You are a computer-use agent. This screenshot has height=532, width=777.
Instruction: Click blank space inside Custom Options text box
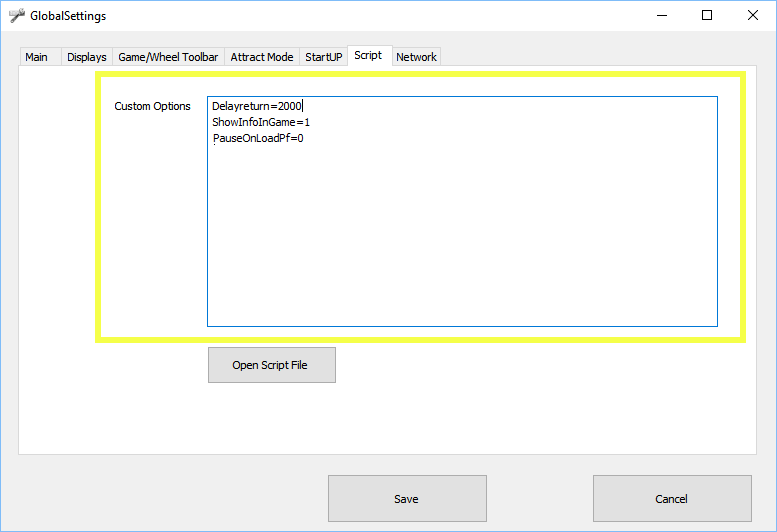(x=460, y=240)
